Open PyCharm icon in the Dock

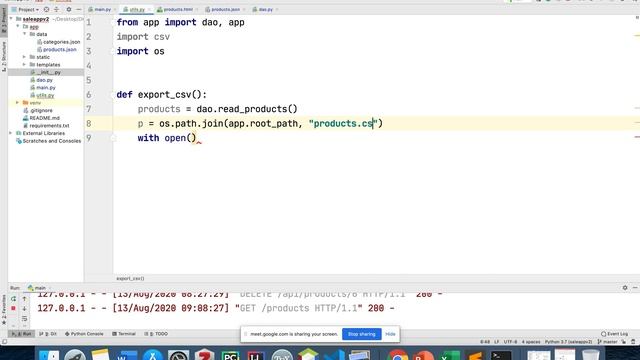tap(230, 355)
